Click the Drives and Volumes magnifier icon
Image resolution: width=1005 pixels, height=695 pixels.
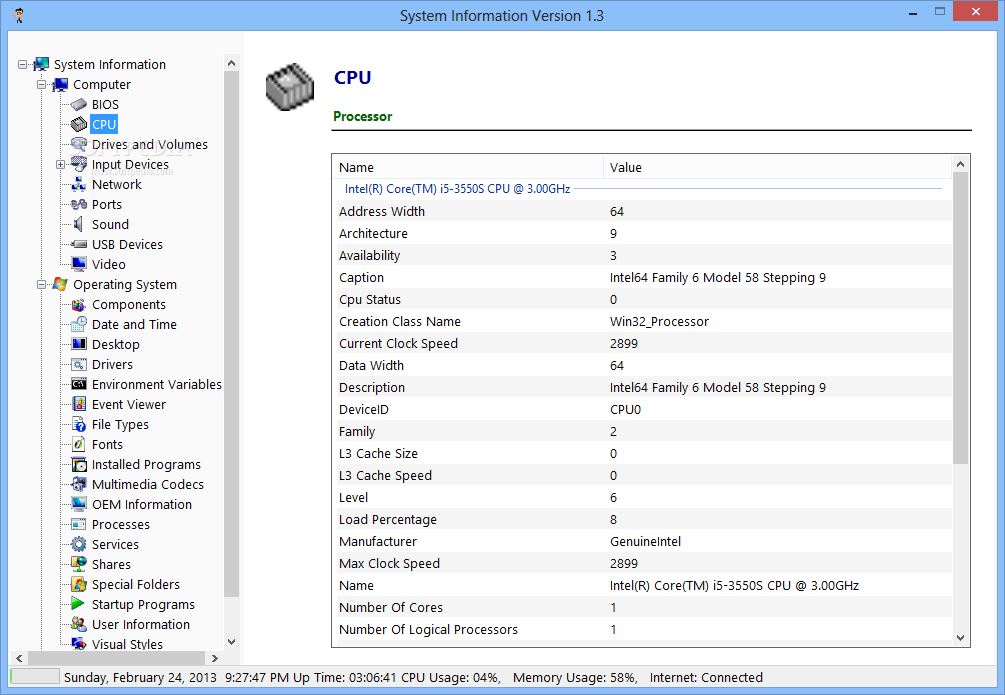(78, 144)
